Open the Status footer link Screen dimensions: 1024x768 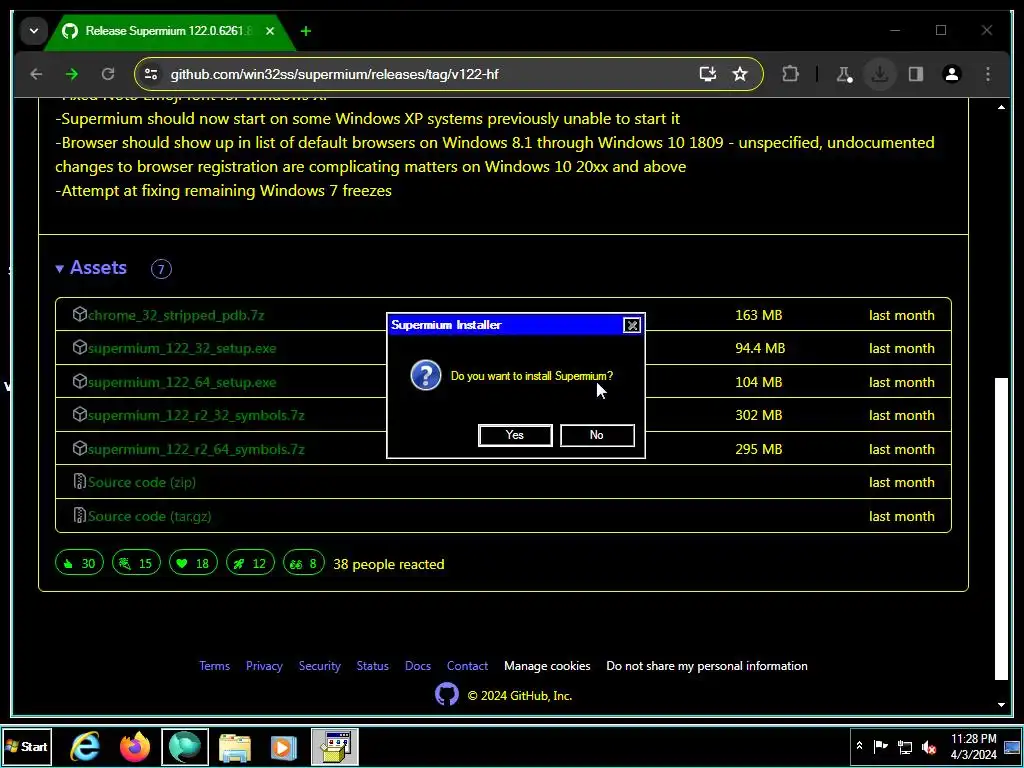coord(372,666)
